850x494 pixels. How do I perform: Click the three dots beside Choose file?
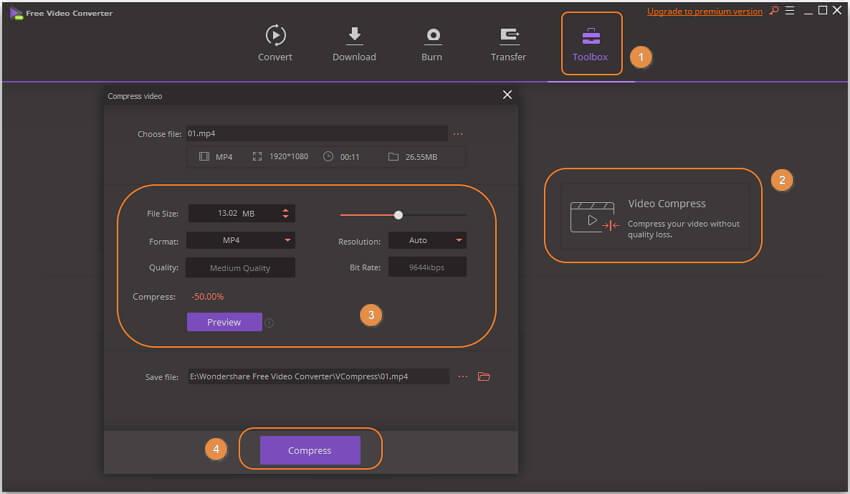pos(458,133)
